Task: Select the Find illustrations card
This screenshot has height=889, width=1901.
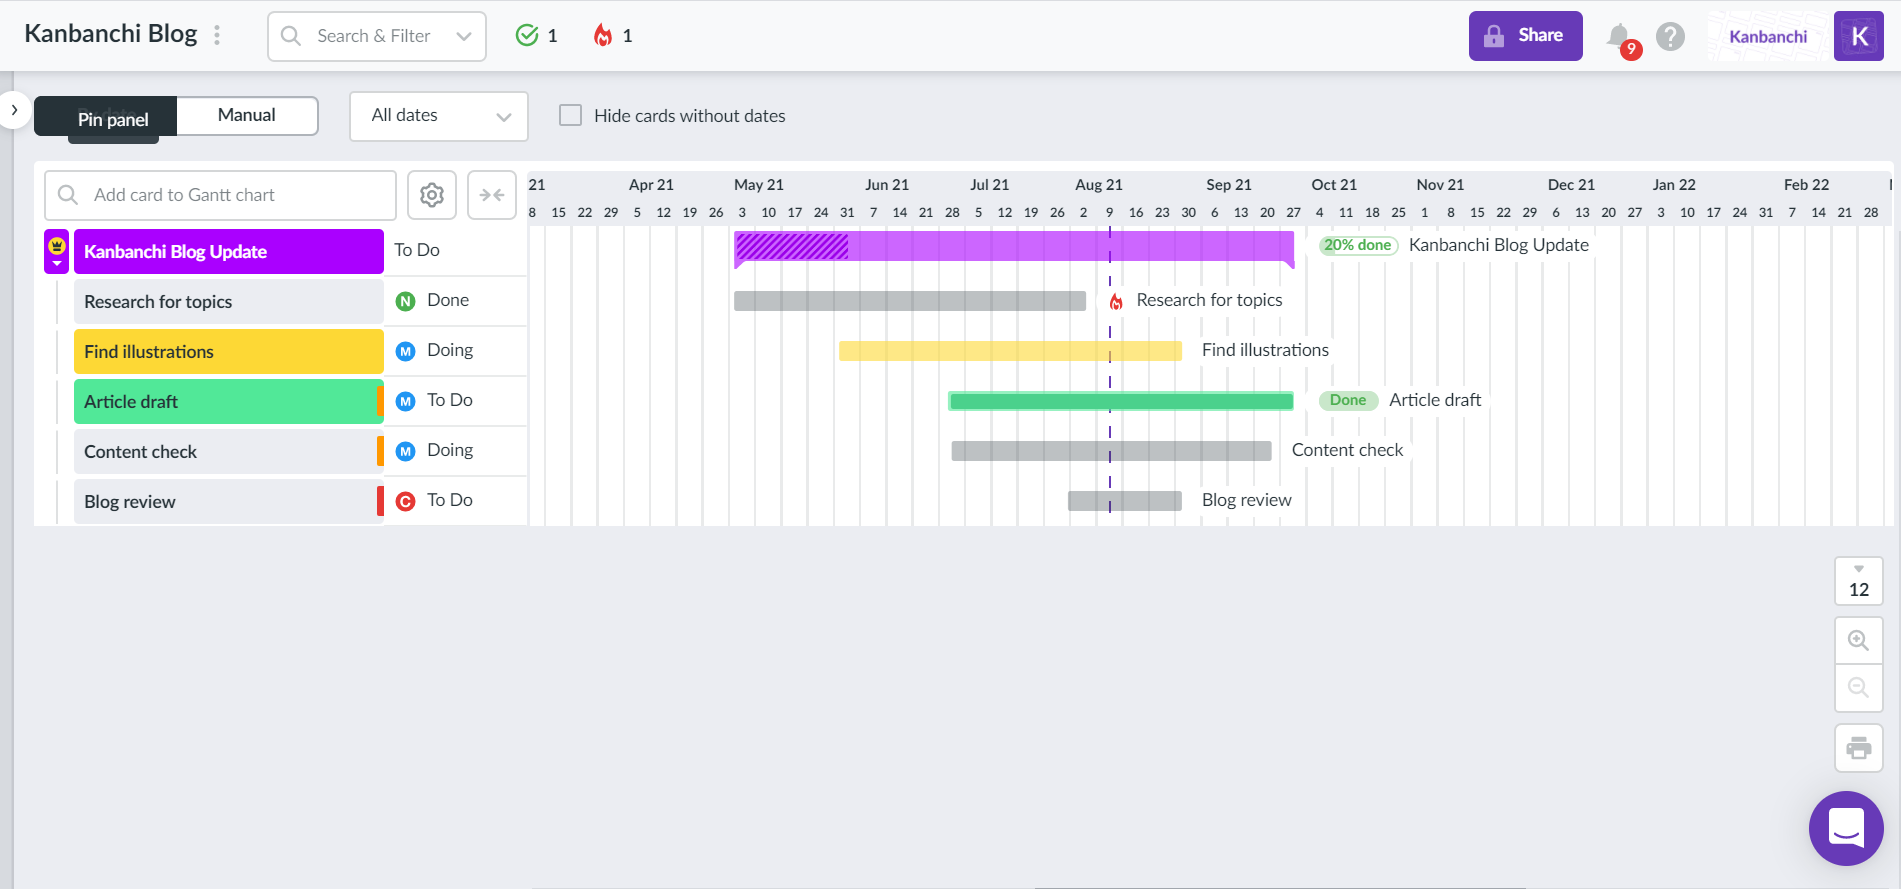Action: point(229,351)
